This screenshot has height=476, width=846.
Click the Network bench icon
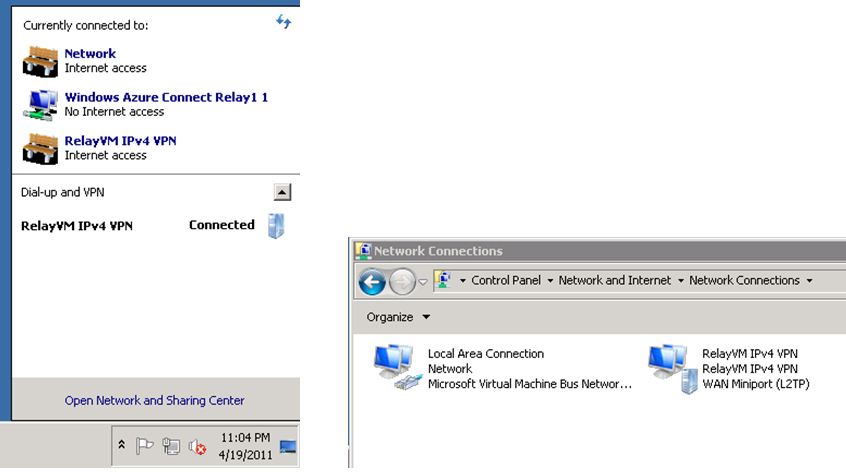click(40, 62)
